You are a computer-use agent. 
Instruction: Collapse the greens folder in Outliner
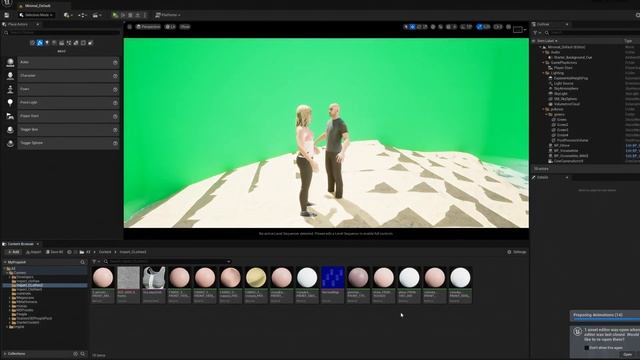[x=546, y=115]
